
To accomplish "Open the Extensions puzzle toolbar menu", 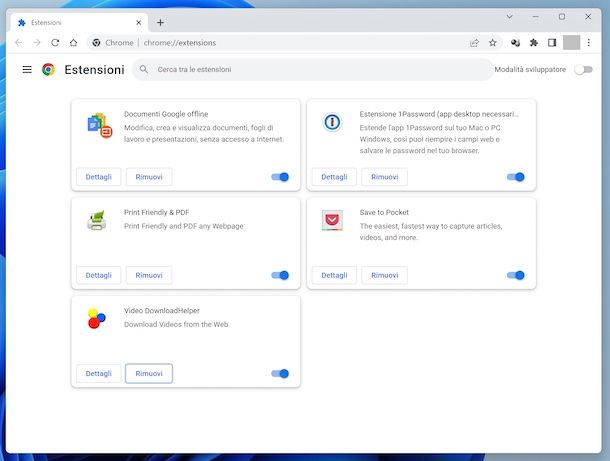I will 534,43.
